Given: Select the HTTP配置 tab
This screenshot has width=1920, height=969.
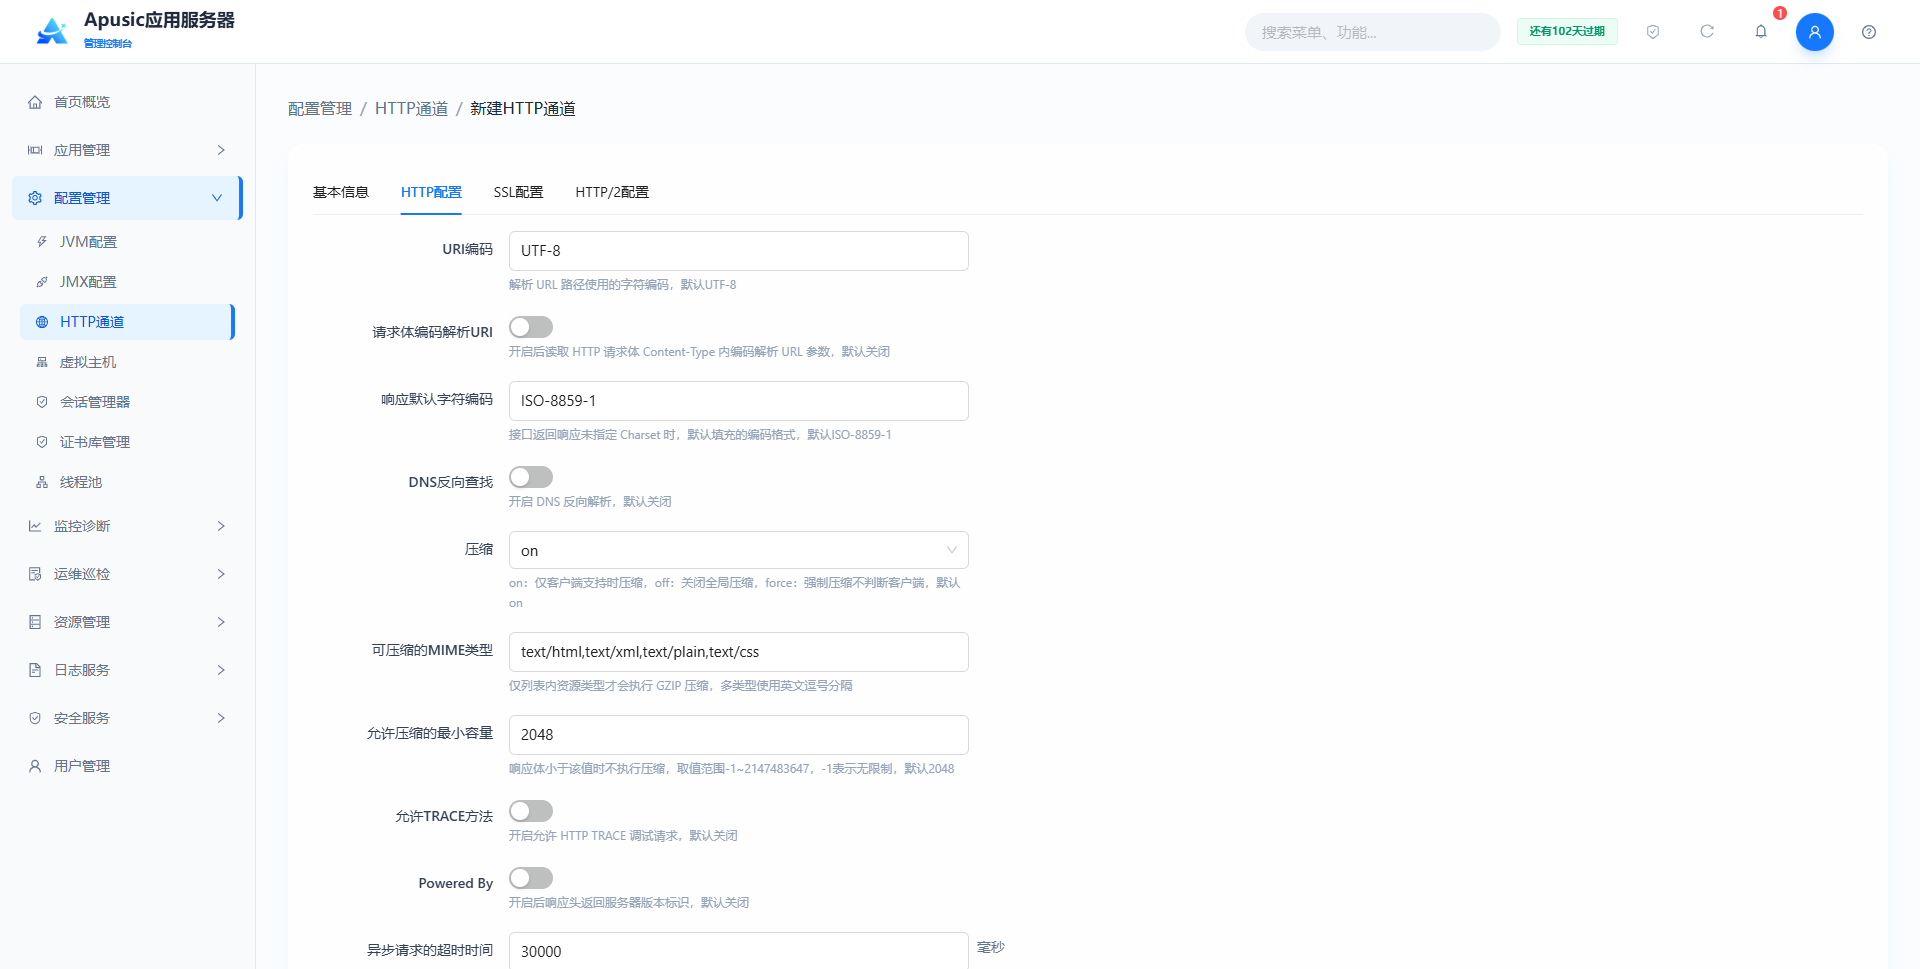Looking at the screenshot, I should tap(431, 192).
